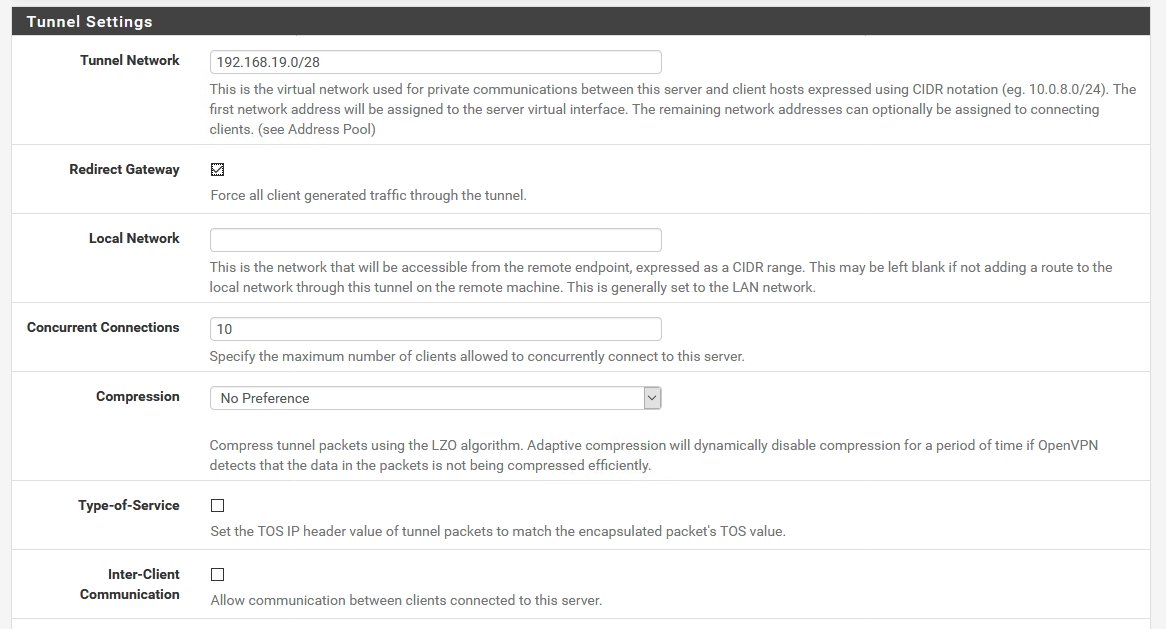Screen dimensions: 1166x629
Task: Click the Inter-Client Communication label
Action: coord(129,584)
